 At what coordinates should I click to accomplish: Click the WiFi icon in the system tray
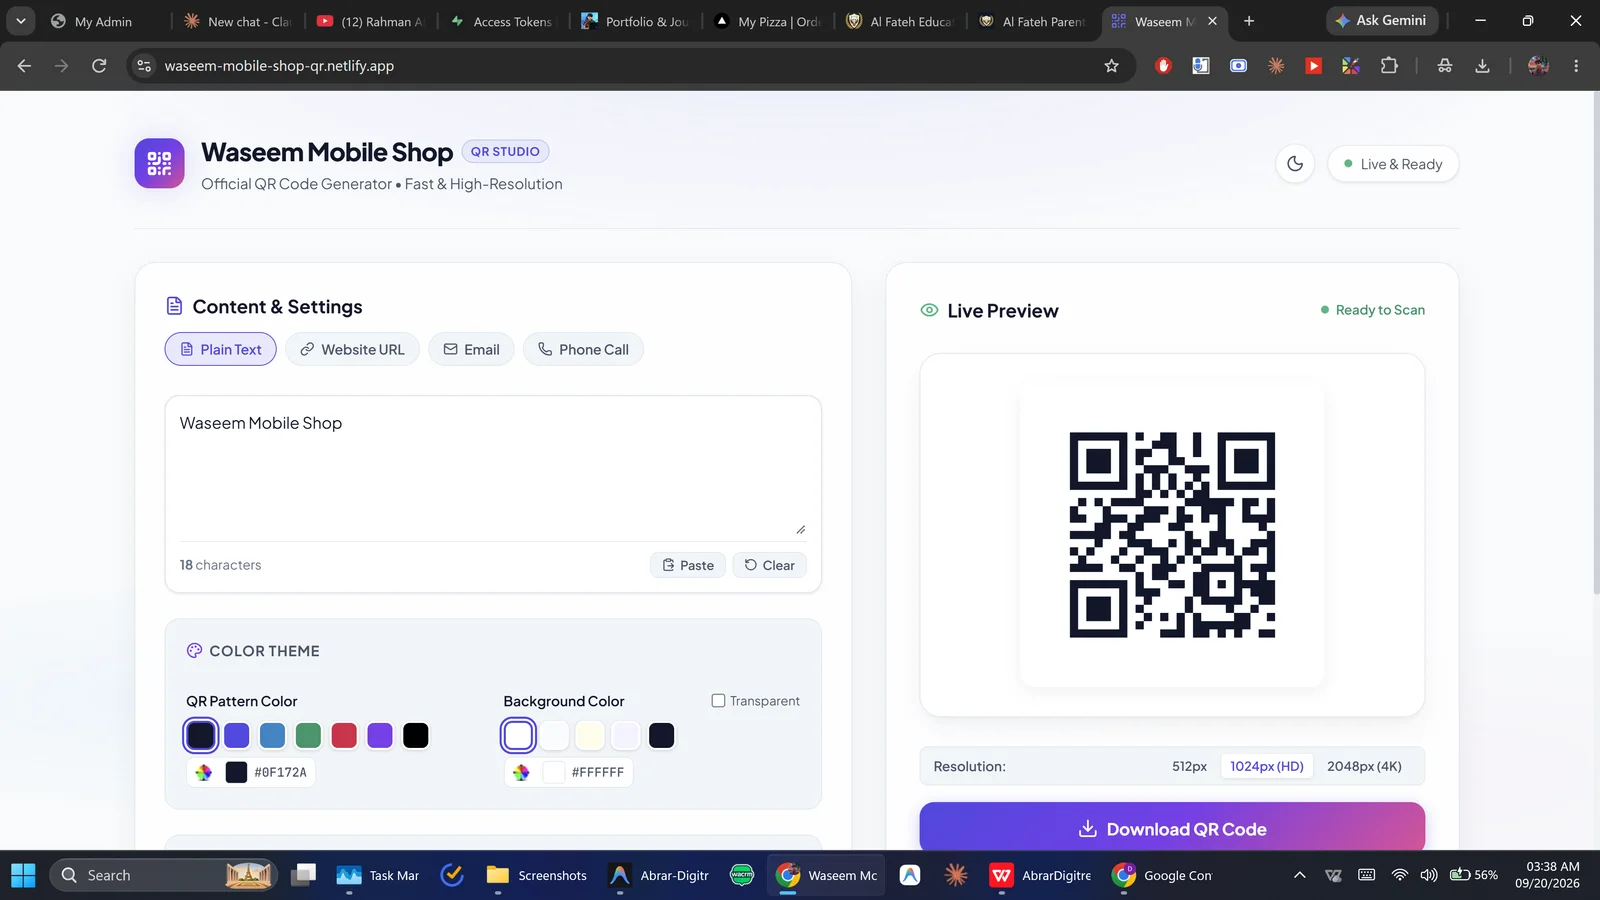pos(1400,875)
